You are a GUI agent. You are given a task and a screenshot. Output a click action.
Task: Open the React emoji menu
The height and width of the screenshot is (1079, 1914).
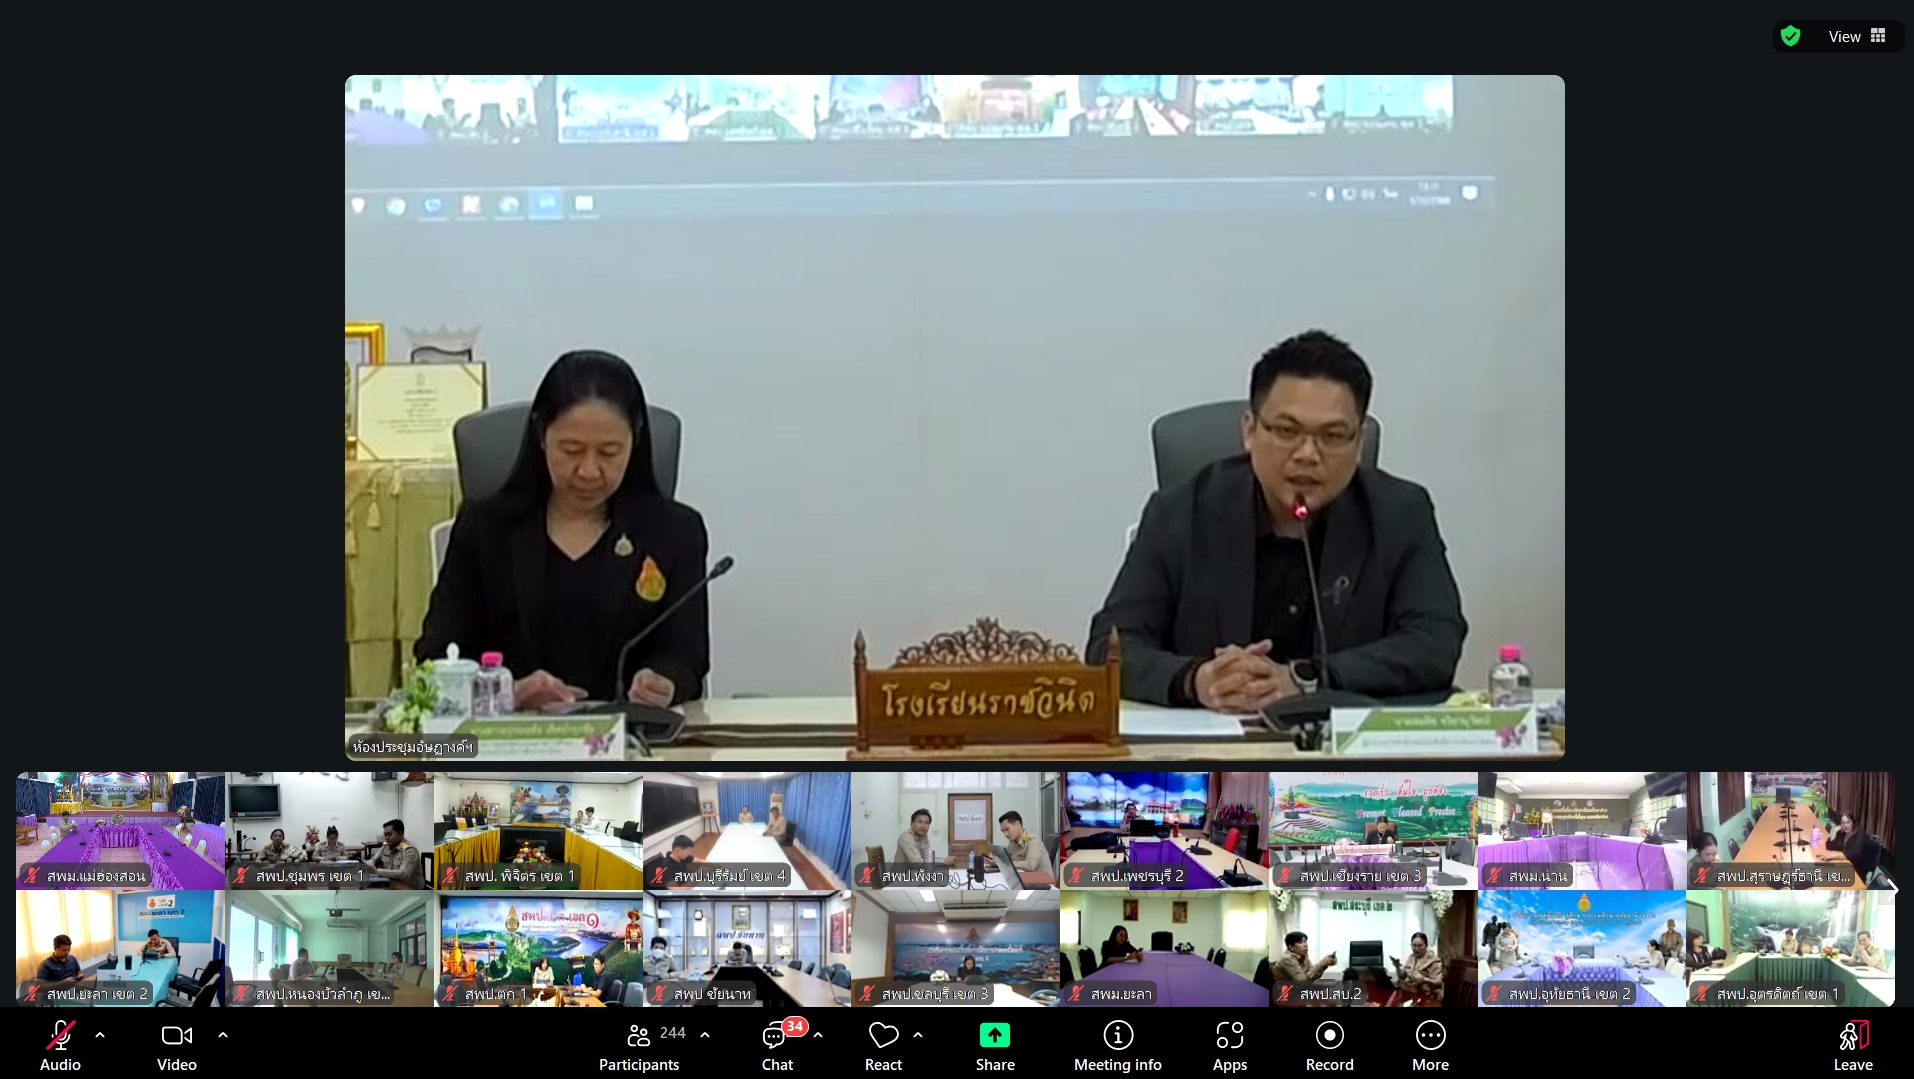(883, 1045)
